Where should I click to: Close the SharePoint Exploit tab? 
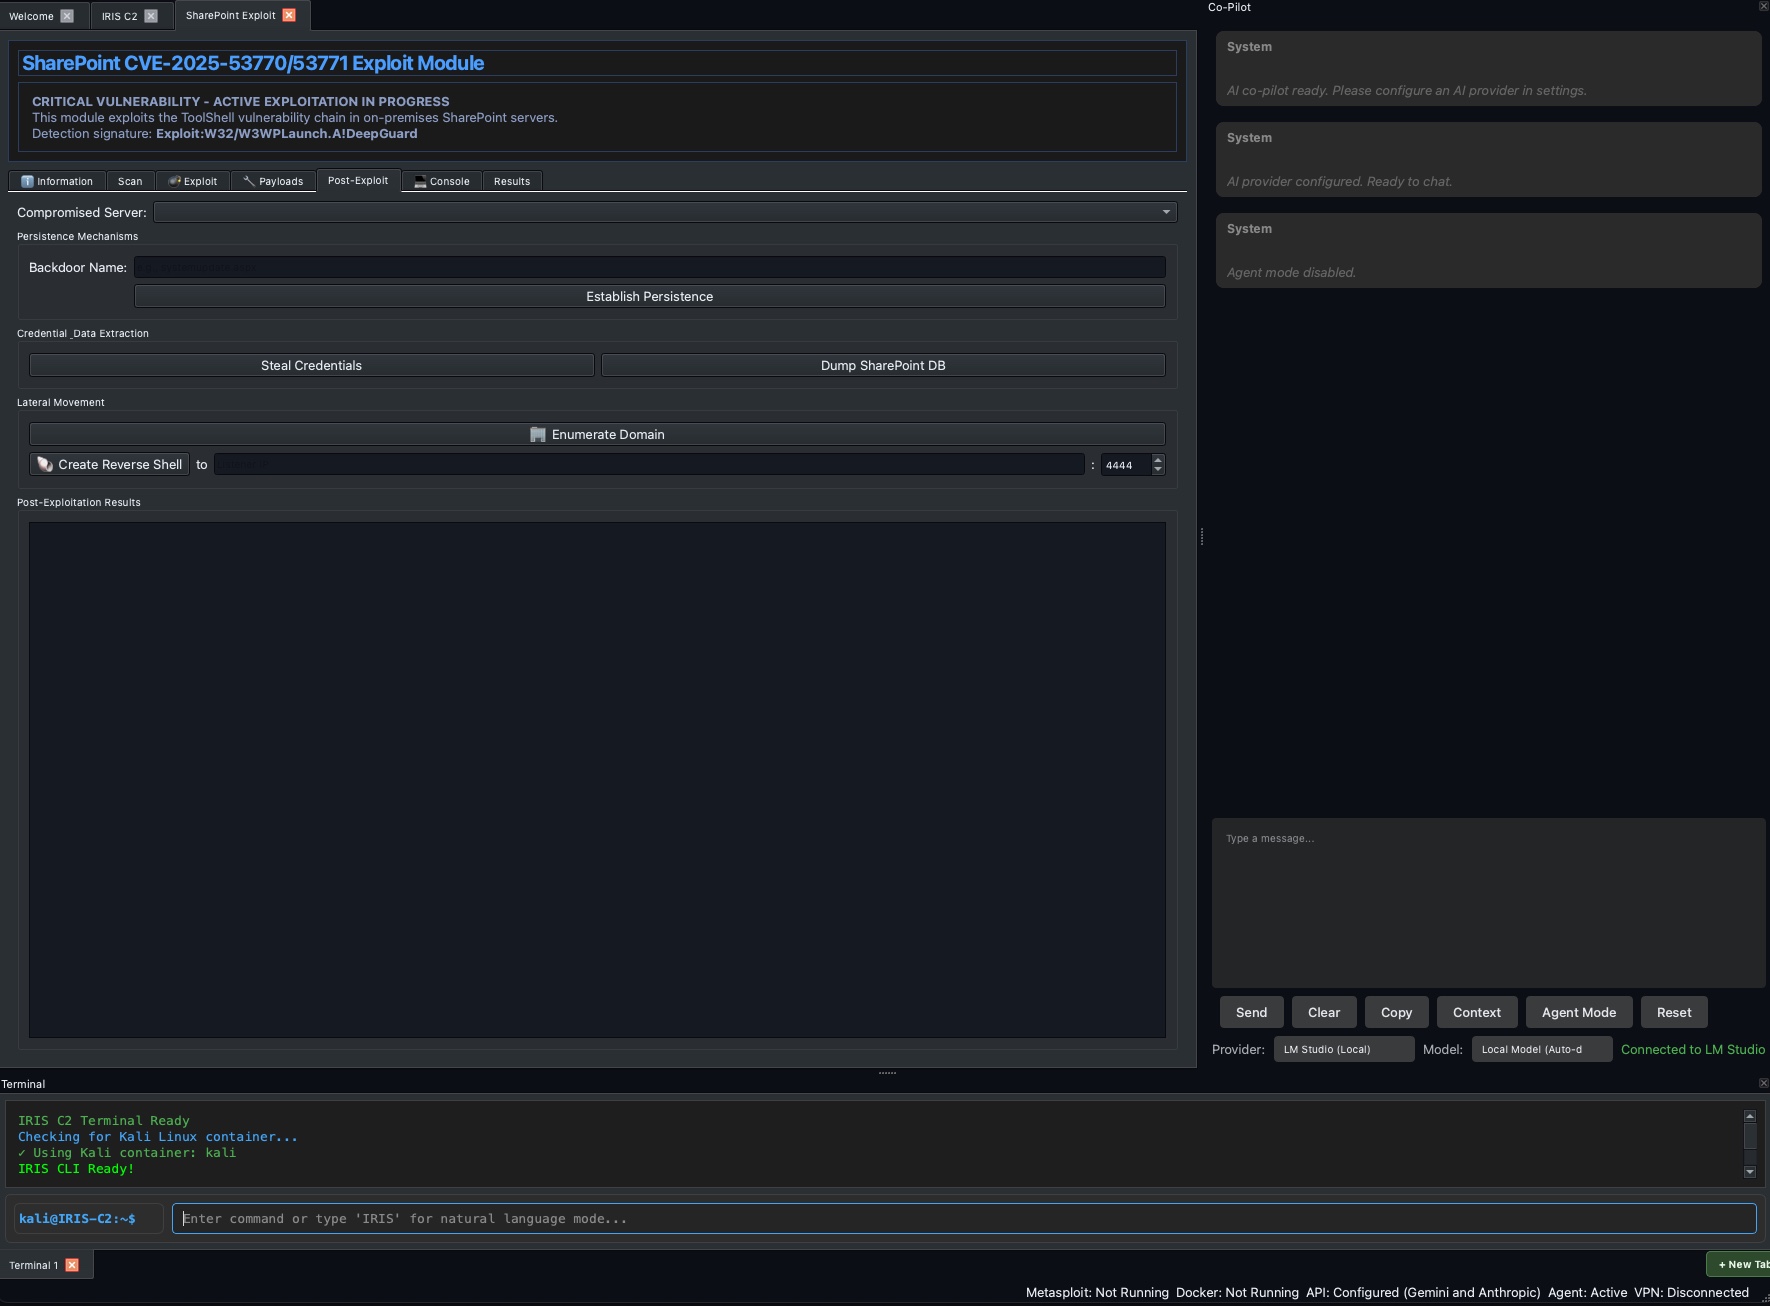289,15
